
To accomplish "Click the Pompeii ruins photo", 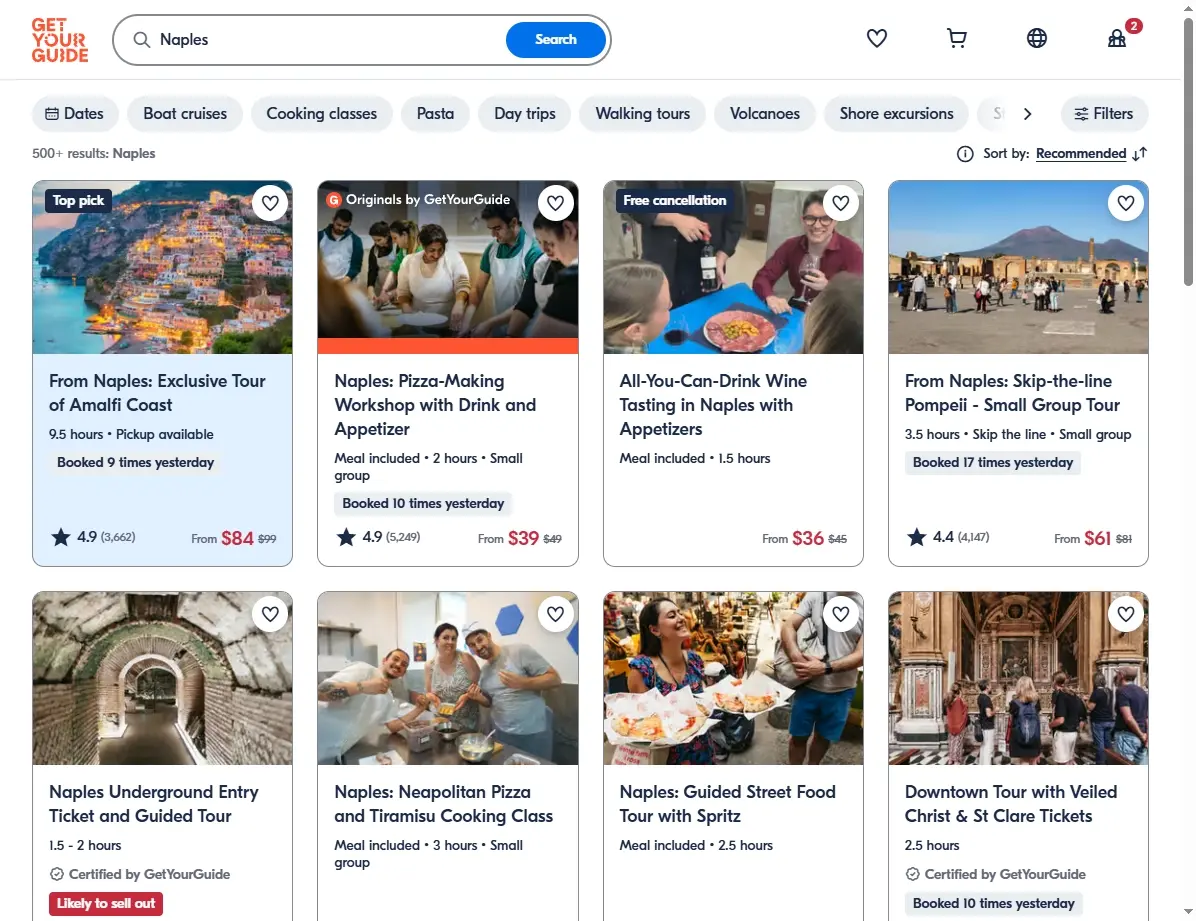I will [1018, 268].
